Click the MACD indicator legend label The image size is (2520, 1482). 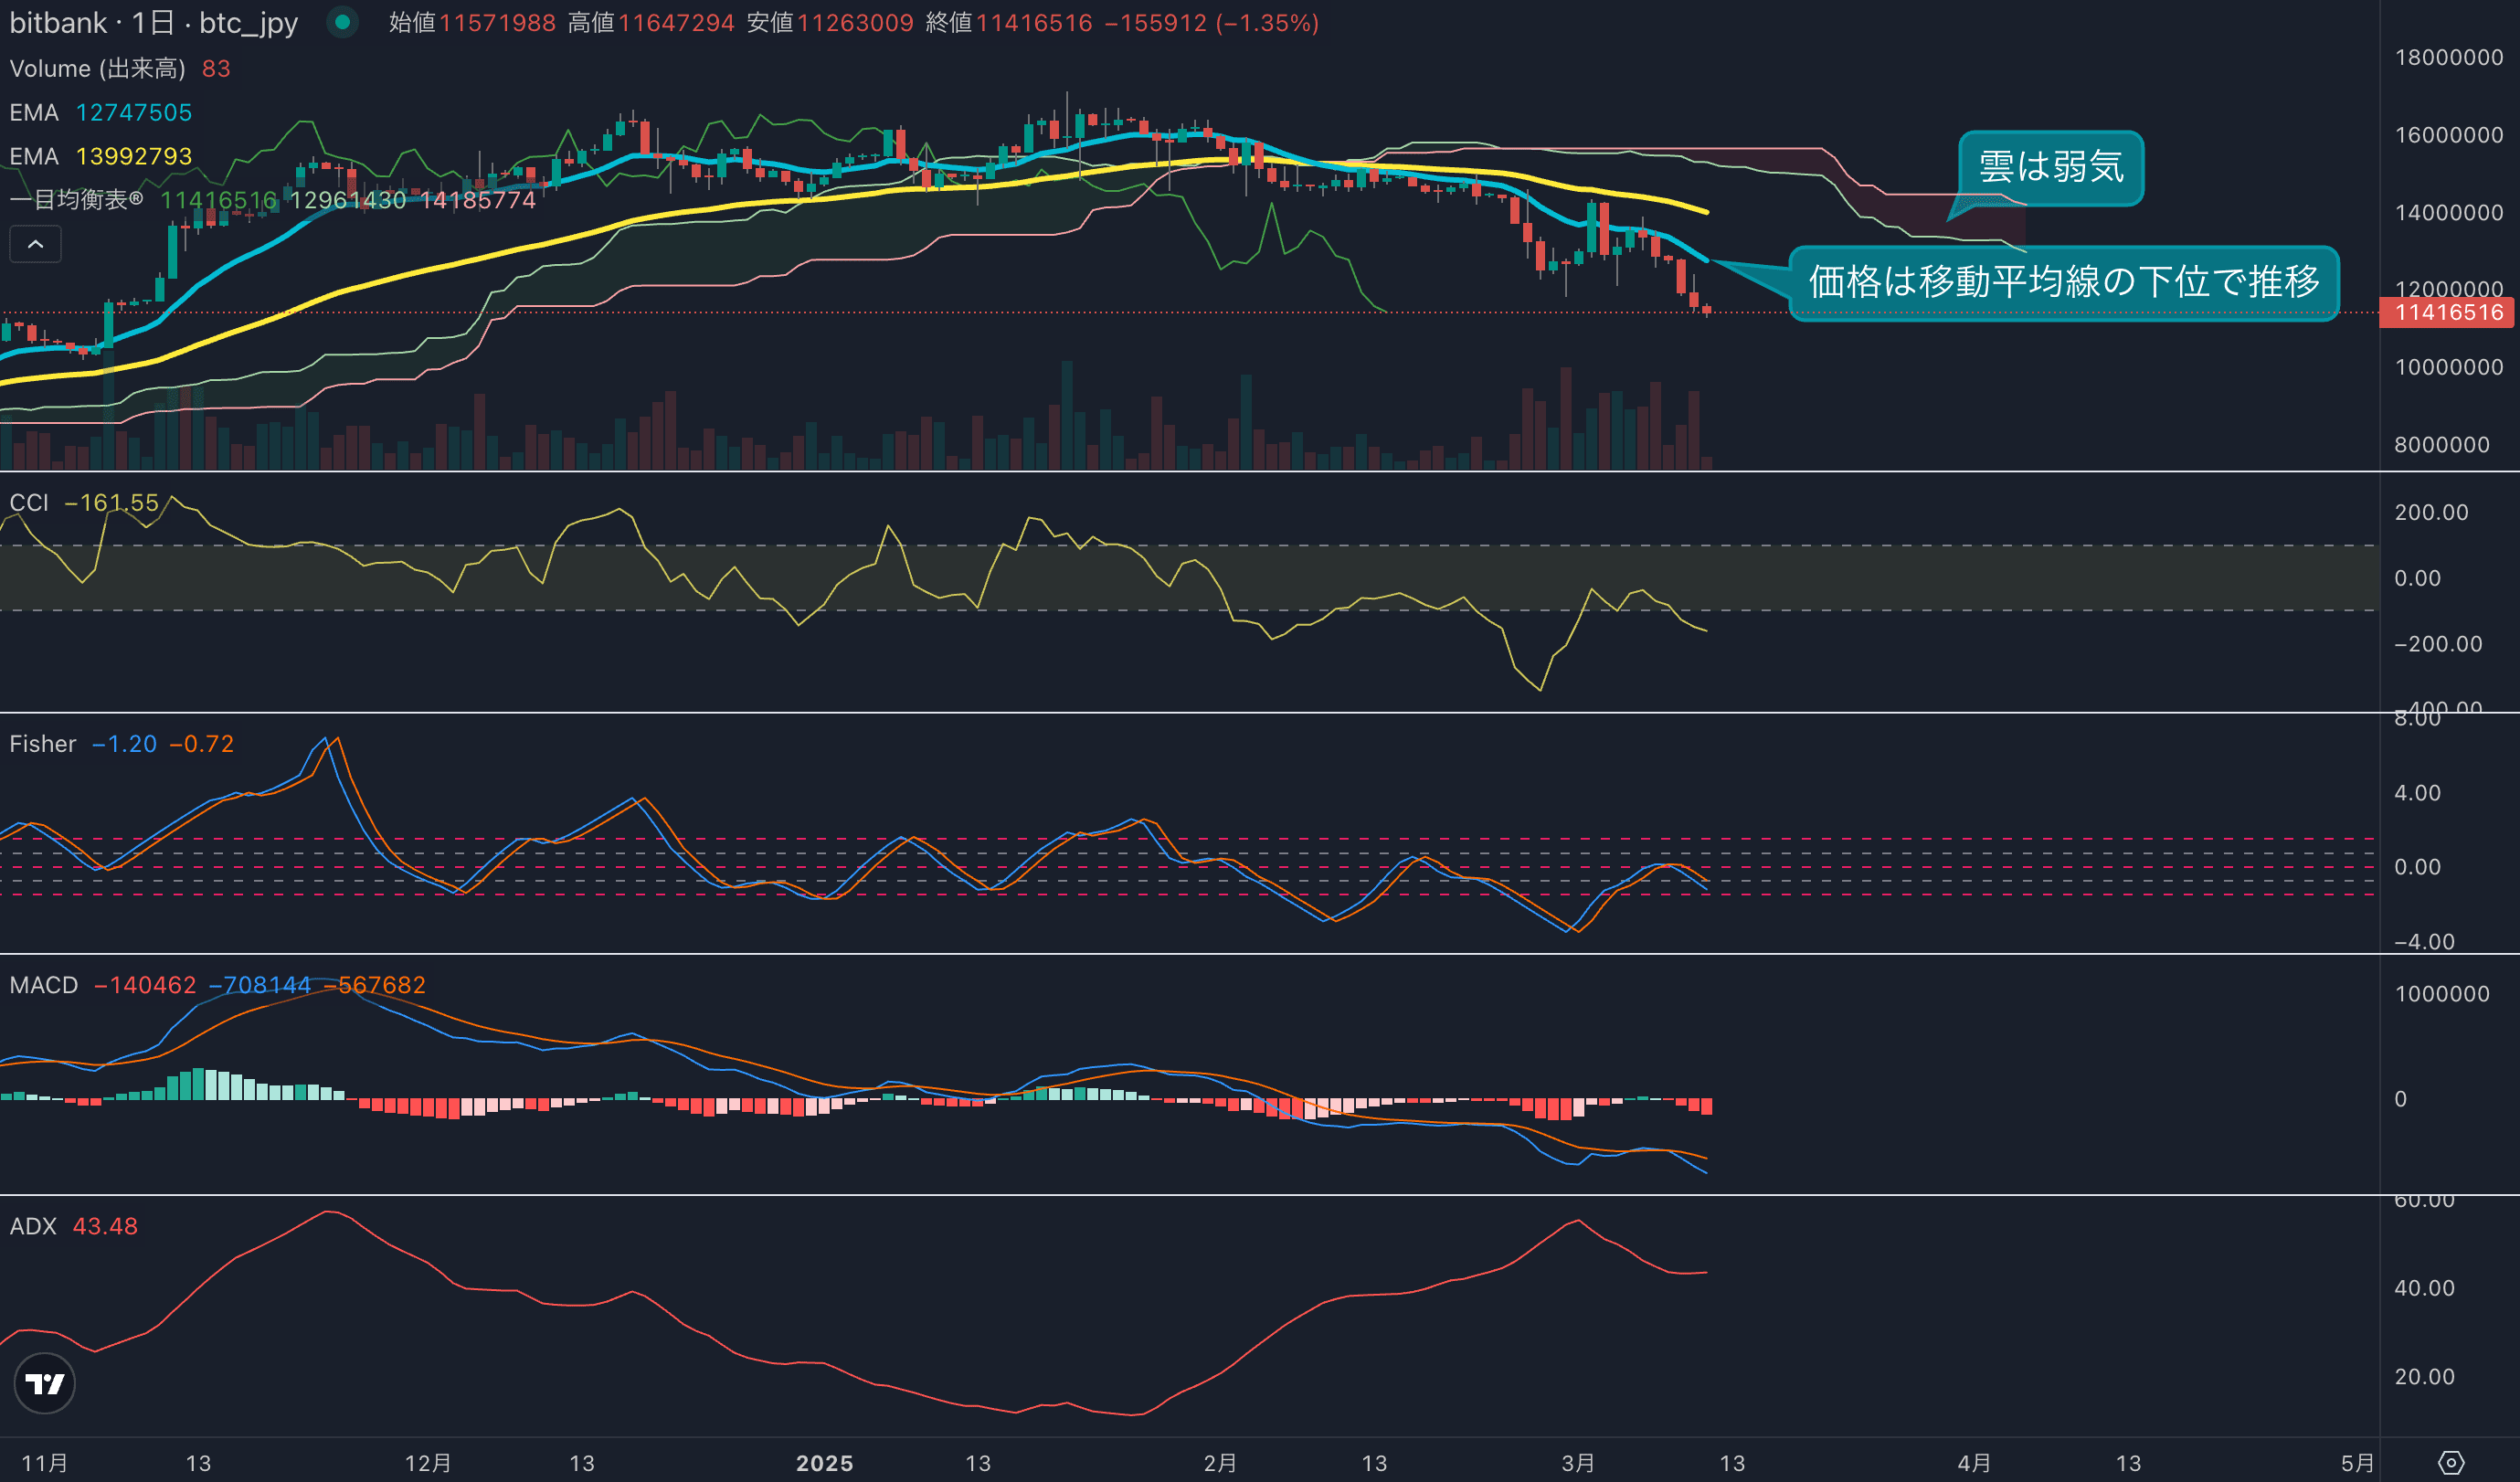click(x=44, y=985)
